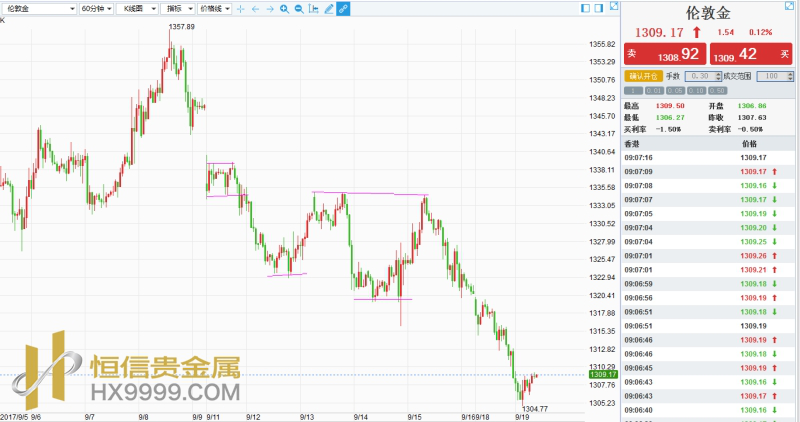The image size is (800, 422).
Task: Click the 1357.89 high price label
Action: click(182, 27)
